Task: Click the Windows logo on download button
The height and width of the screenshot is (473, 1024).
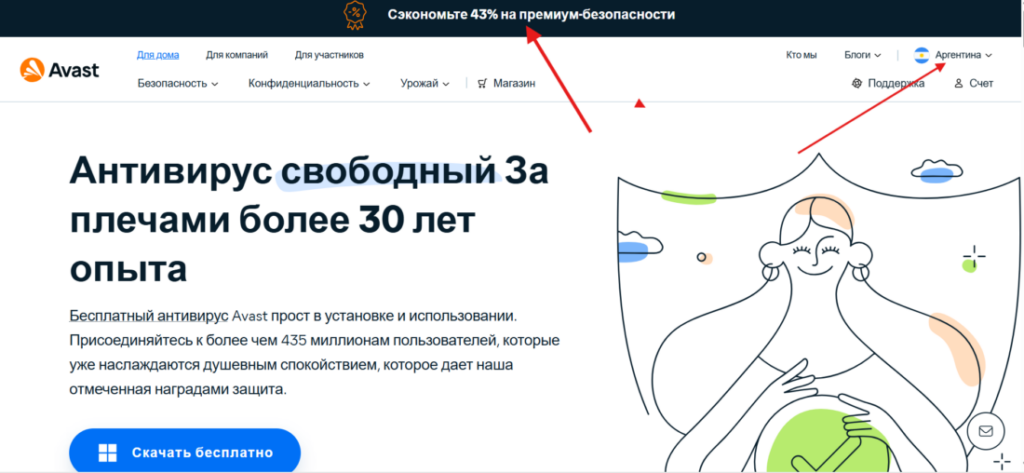Action: point(107,453)
